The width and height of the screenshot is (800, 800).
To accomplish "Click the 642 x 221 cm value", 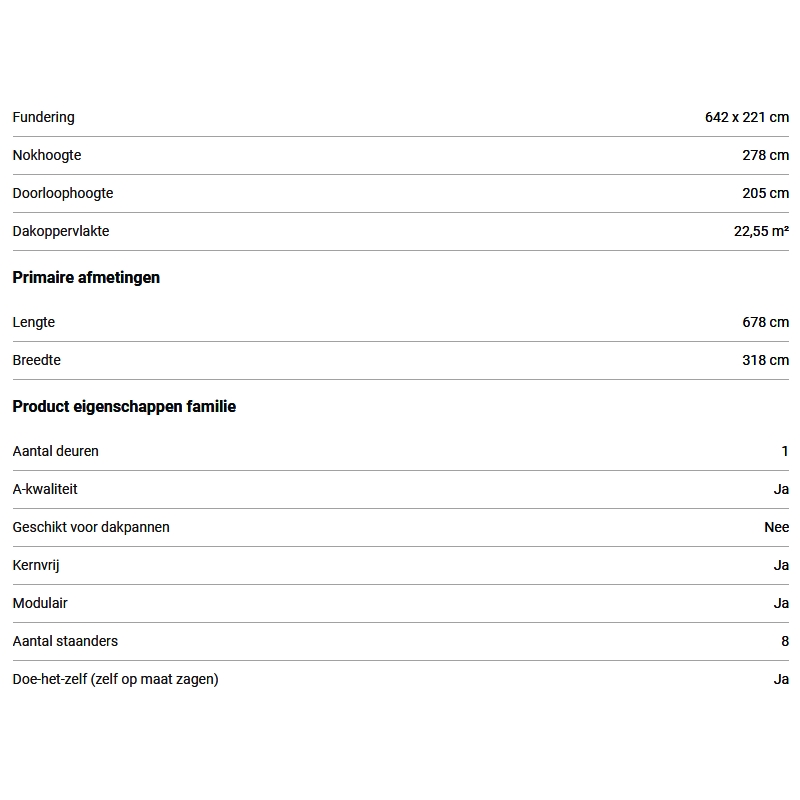I will coord(746,117).
